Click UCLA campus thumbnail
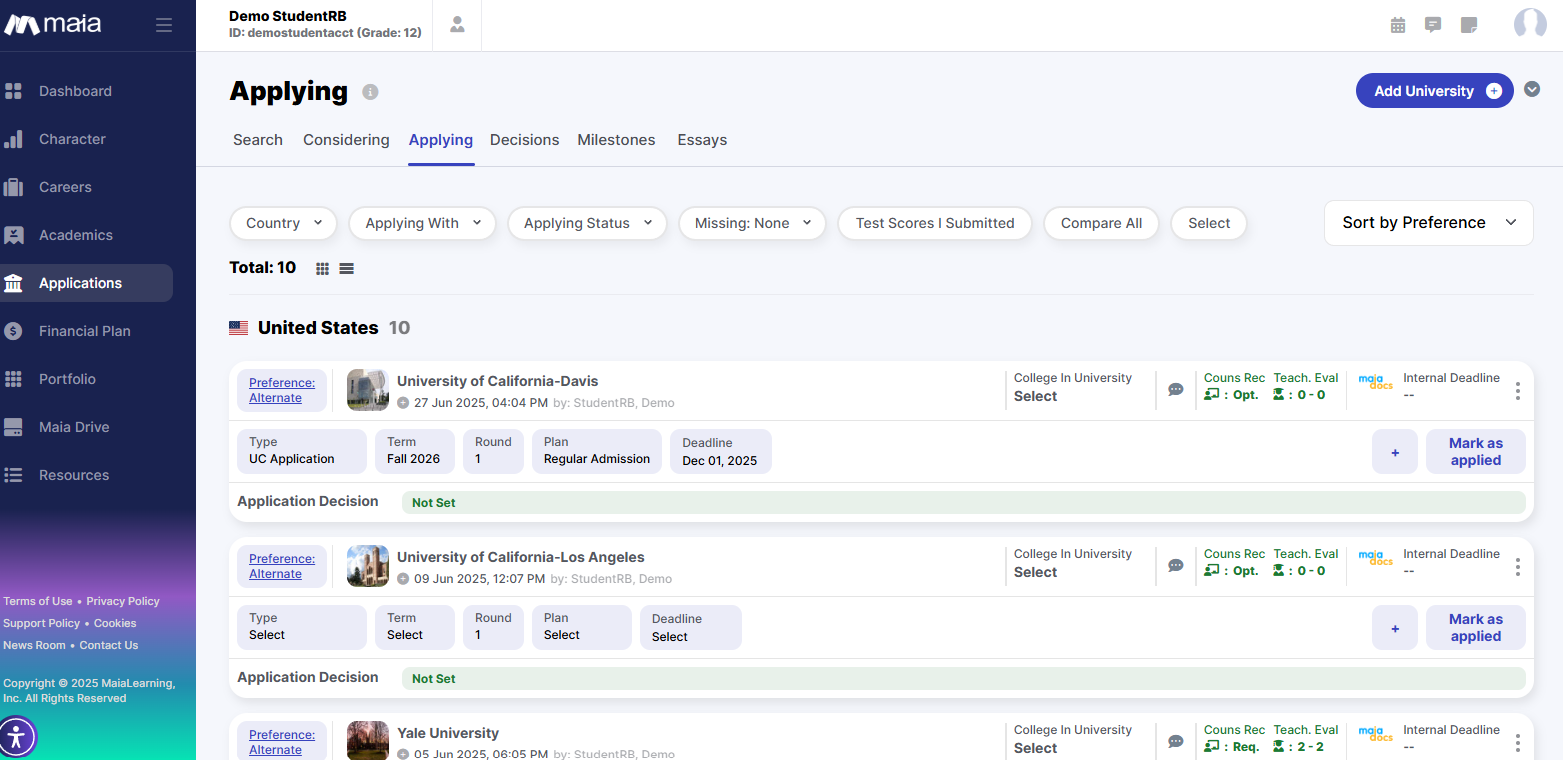This screenshot has width=1563, height=760. 368,566
